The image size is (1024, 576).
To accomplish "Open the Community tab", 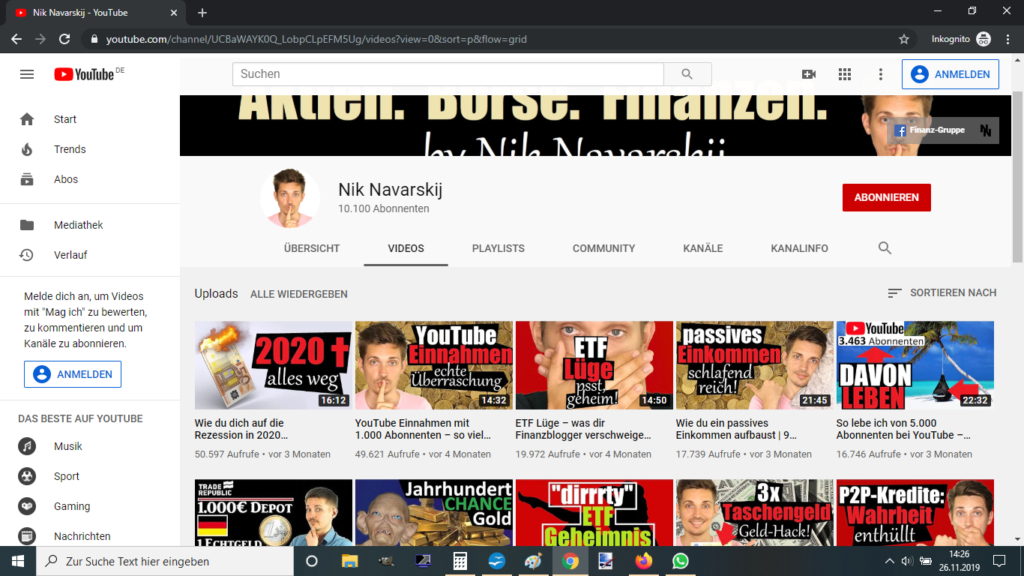I will point(603,249).
